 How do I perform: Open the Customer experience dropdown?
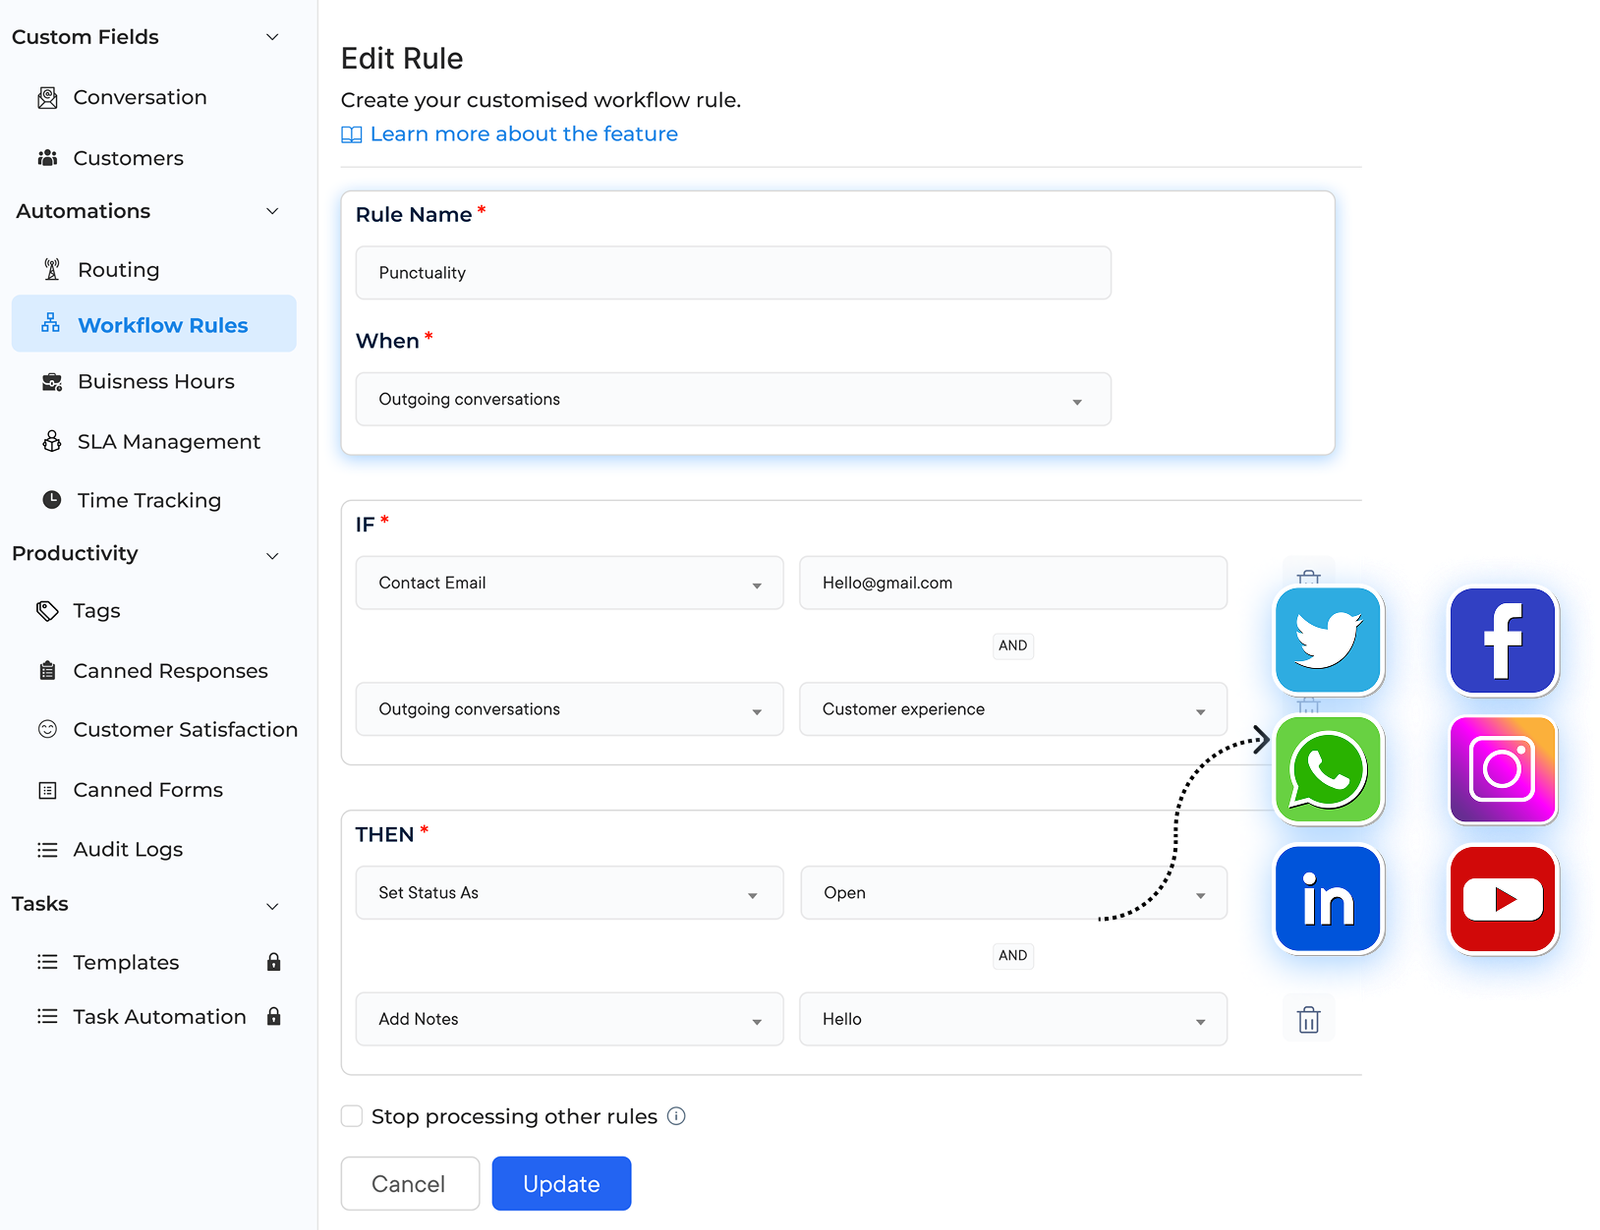(1013, 709)
